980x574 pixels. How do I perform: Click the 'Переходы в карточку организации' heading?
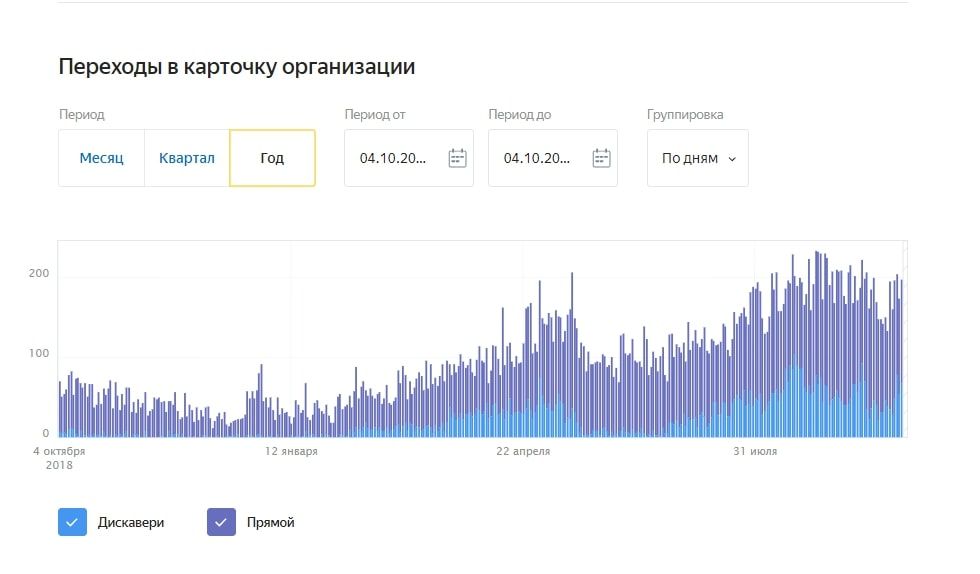coord(236,67)
